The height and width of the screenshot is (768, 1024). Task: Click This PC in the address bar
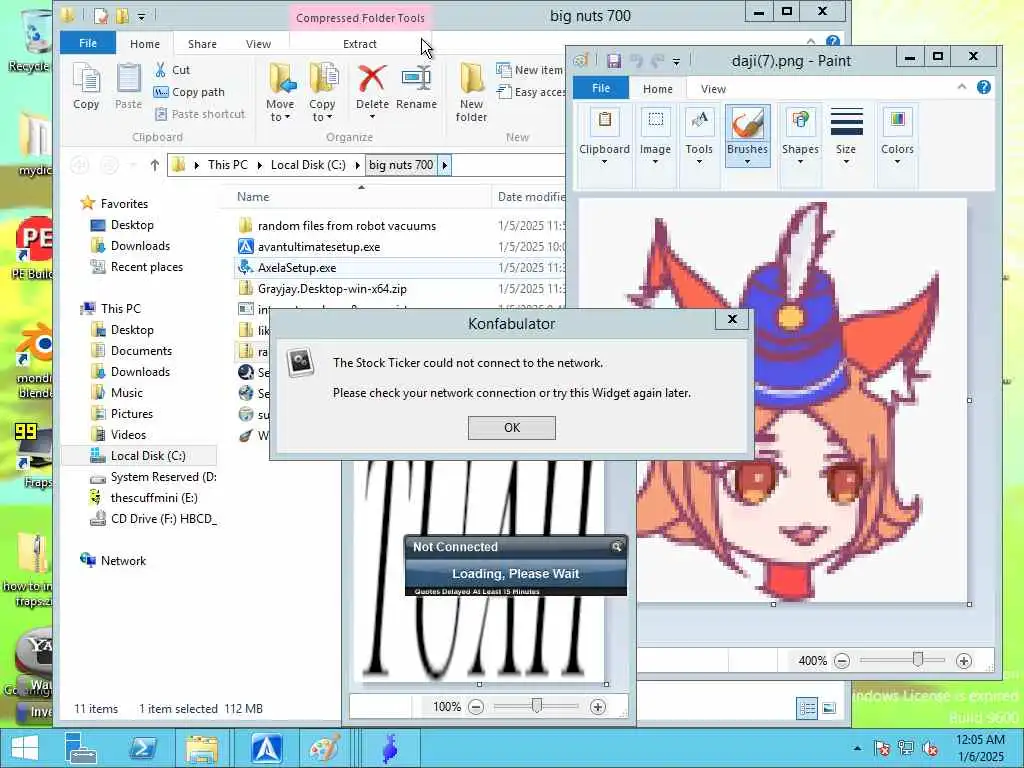coord(227,165)
